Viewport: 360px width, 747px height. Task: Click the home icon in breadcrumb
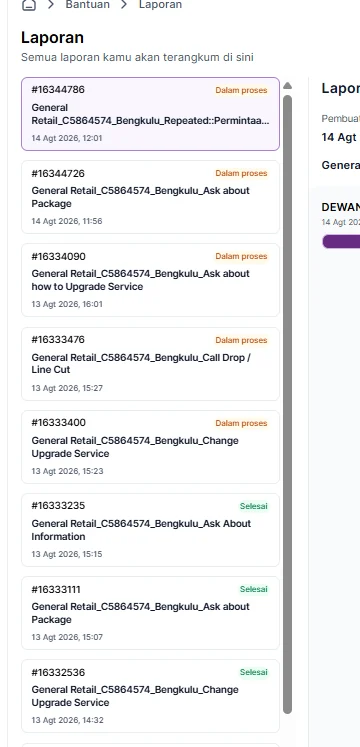click(x=29, y=5)
